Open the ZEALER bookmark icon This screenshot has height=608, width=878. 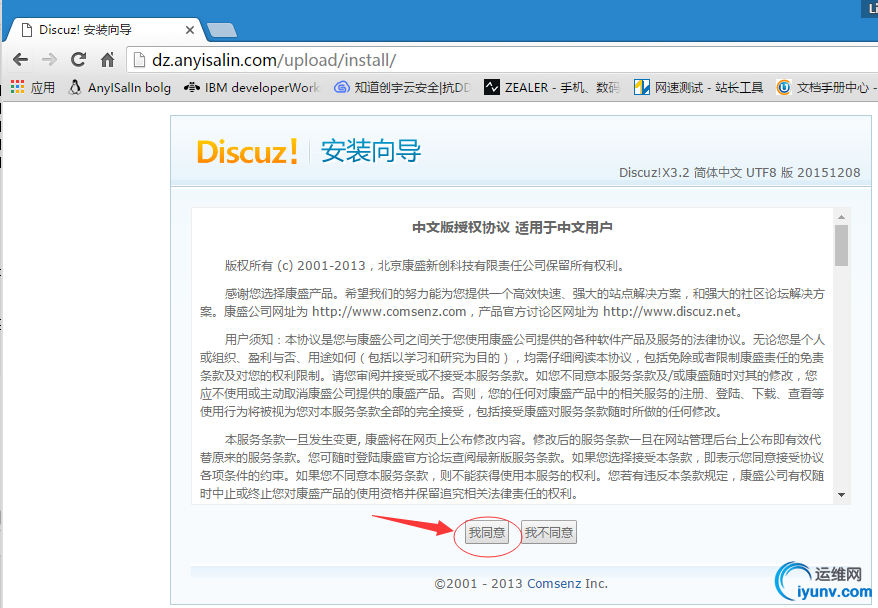coord(492,87)
